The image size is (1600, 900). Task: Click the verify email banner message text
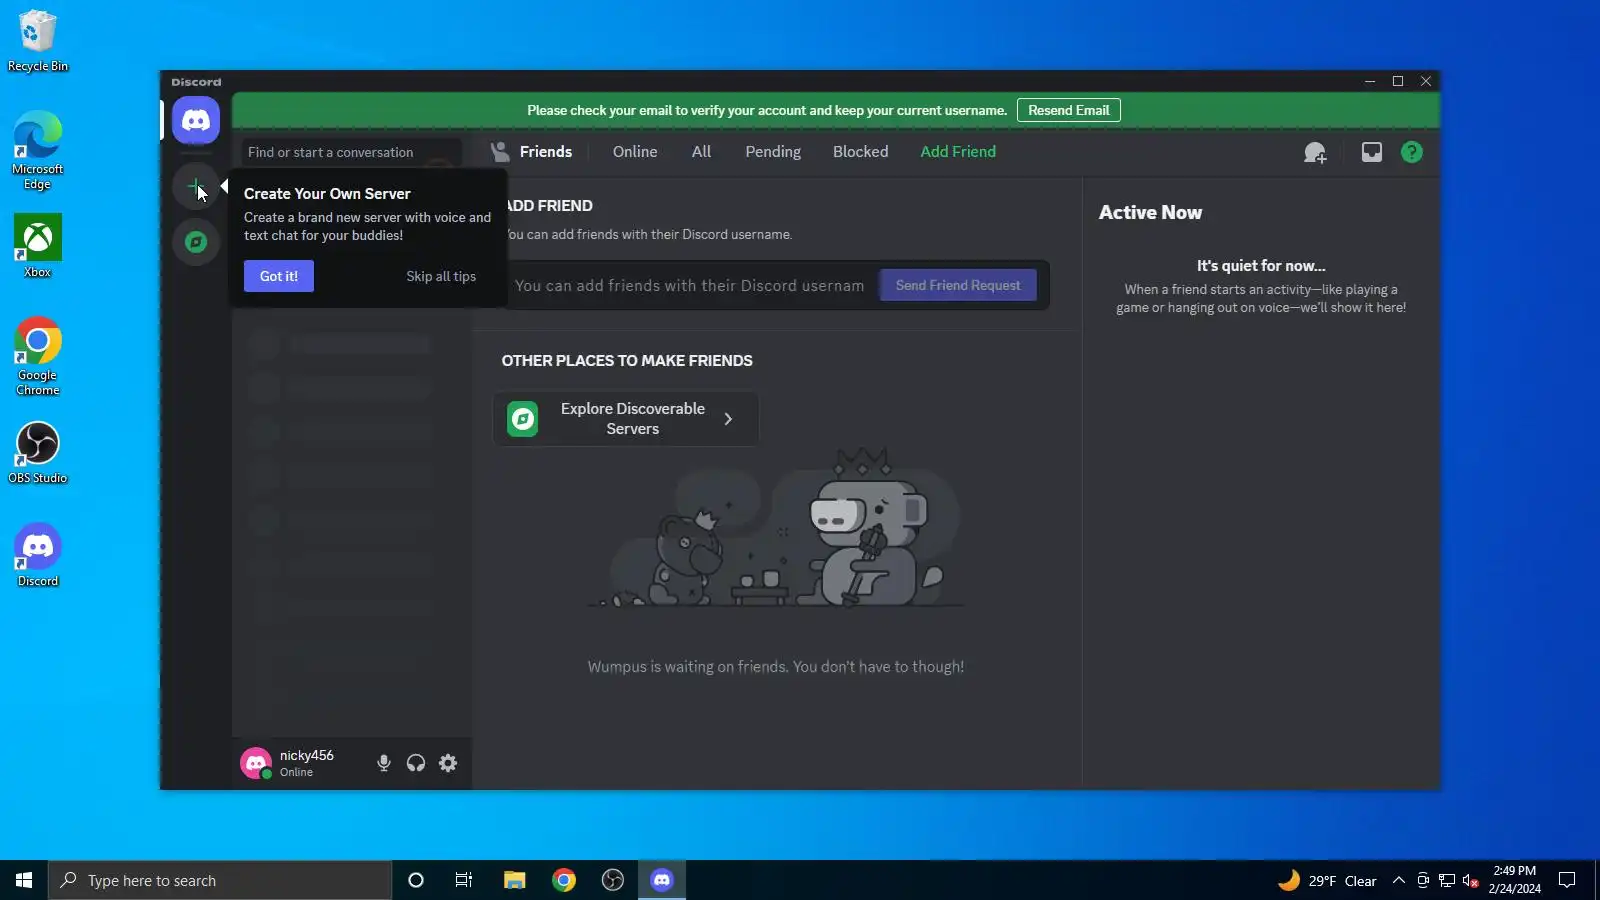[x=767, y=110]
